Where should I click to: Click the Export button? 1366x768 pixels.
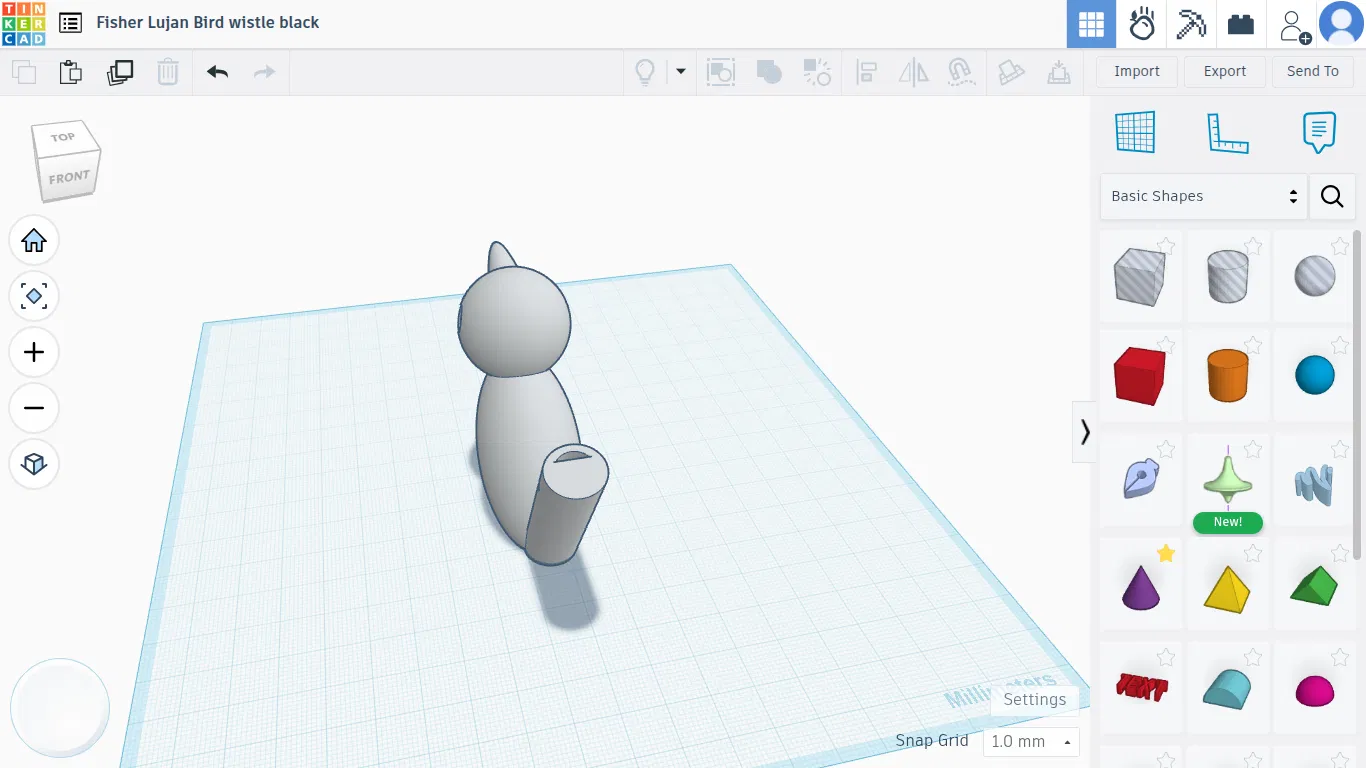click(x=1225, y=71)
